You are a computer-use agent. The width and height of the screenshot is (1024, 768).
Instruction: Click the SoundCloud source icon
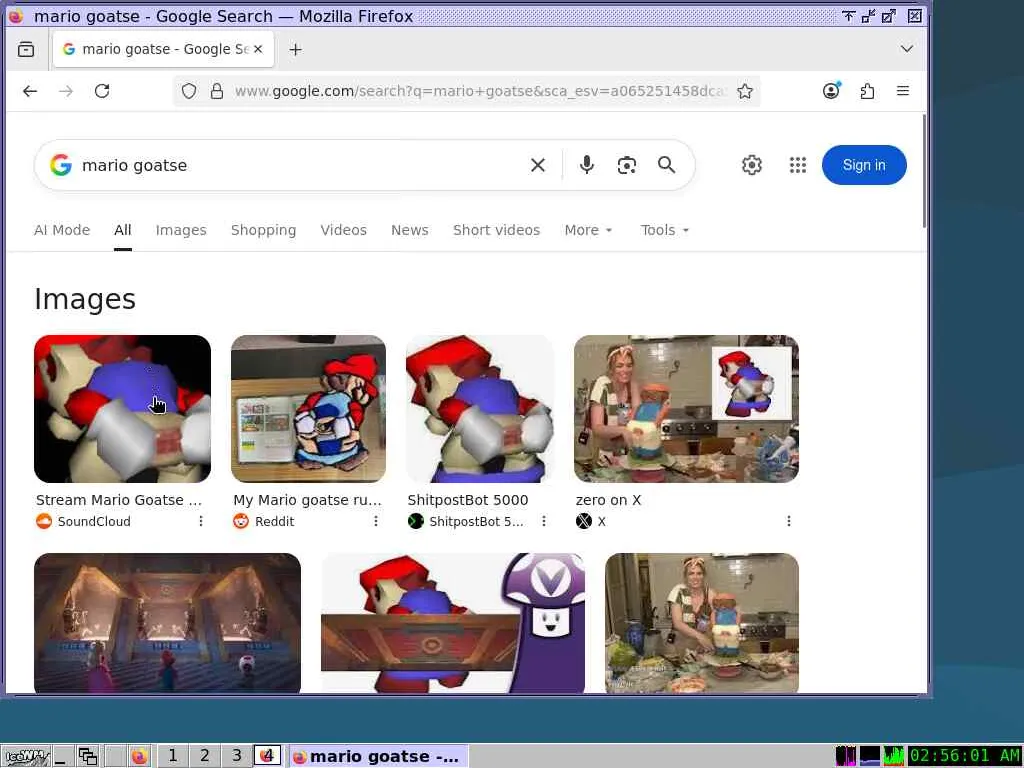(44, 521)
